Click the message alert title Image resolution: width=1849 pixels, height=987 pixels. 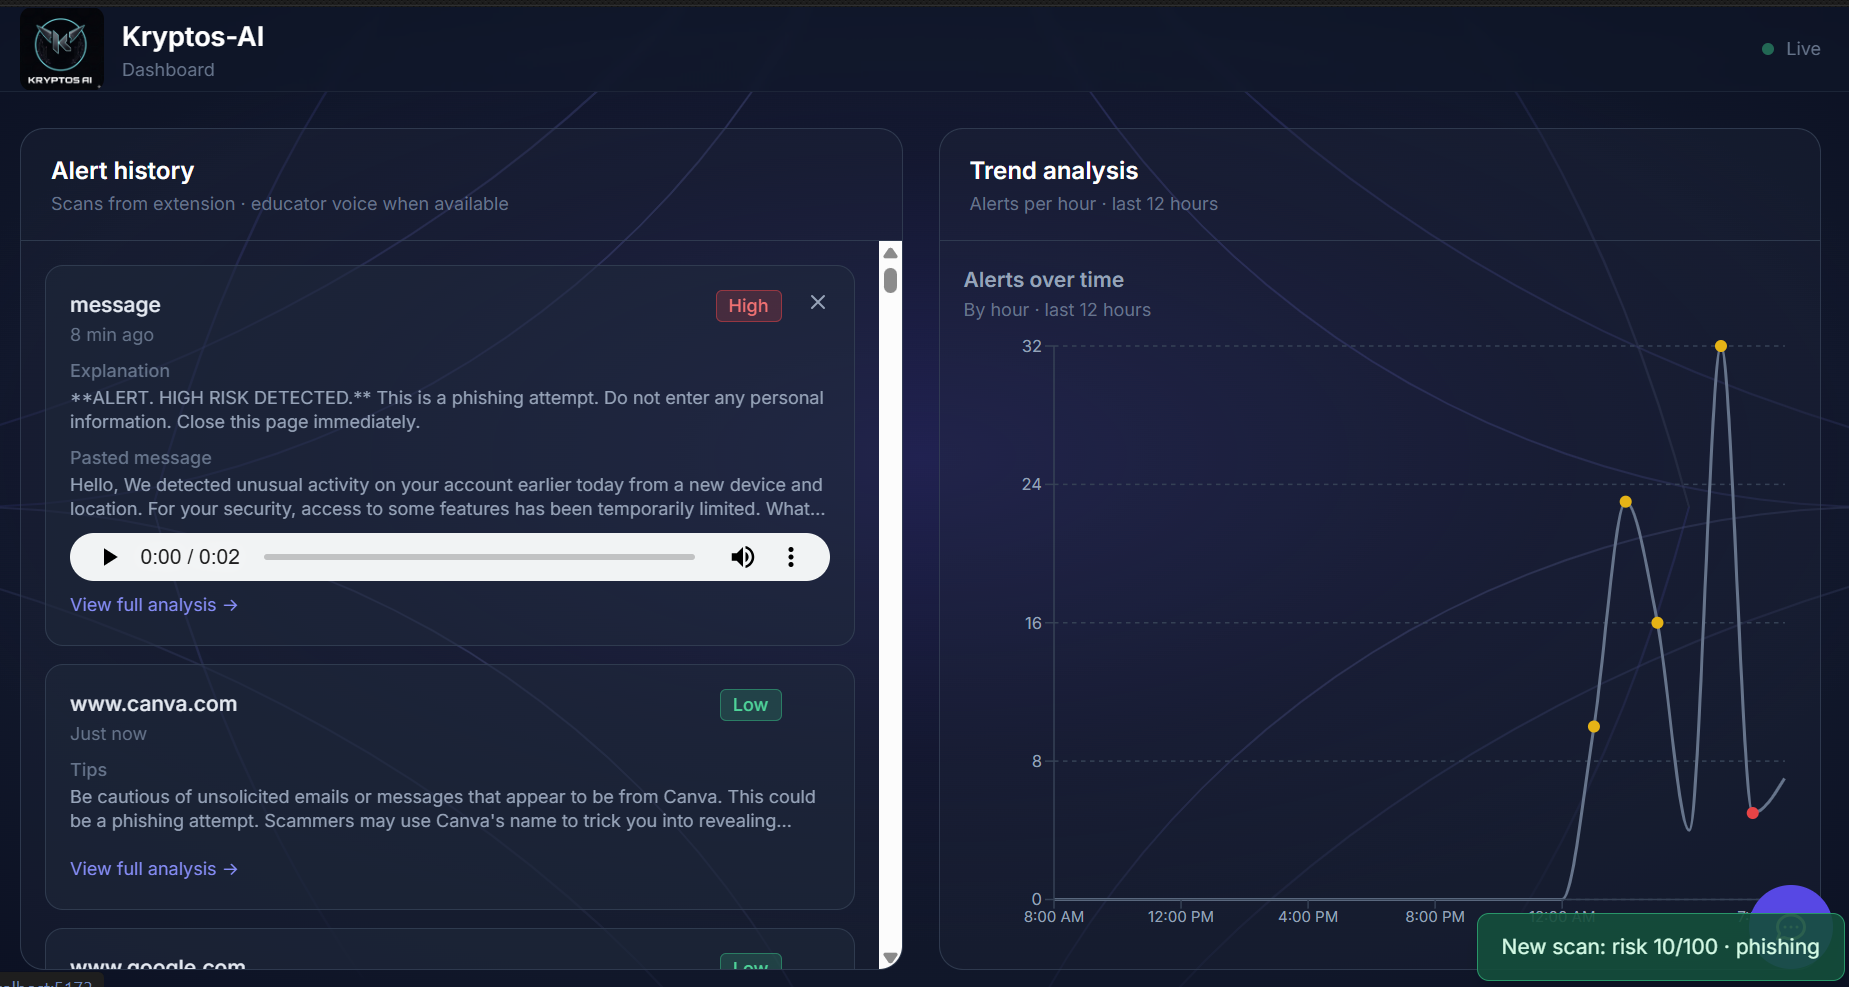pyautogui.click(x=115, y=305)
